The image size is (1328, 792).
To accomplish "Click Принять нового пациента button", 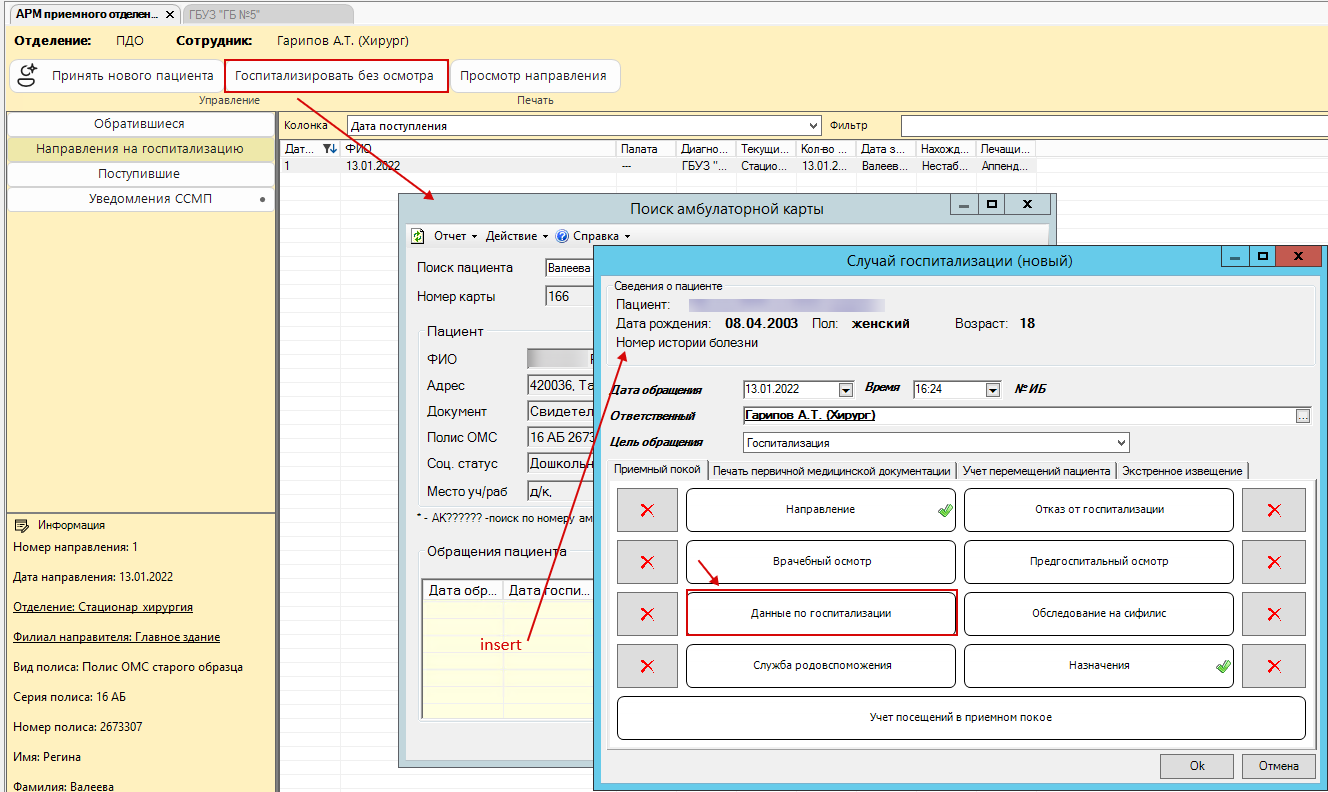I will pos(116,76).
